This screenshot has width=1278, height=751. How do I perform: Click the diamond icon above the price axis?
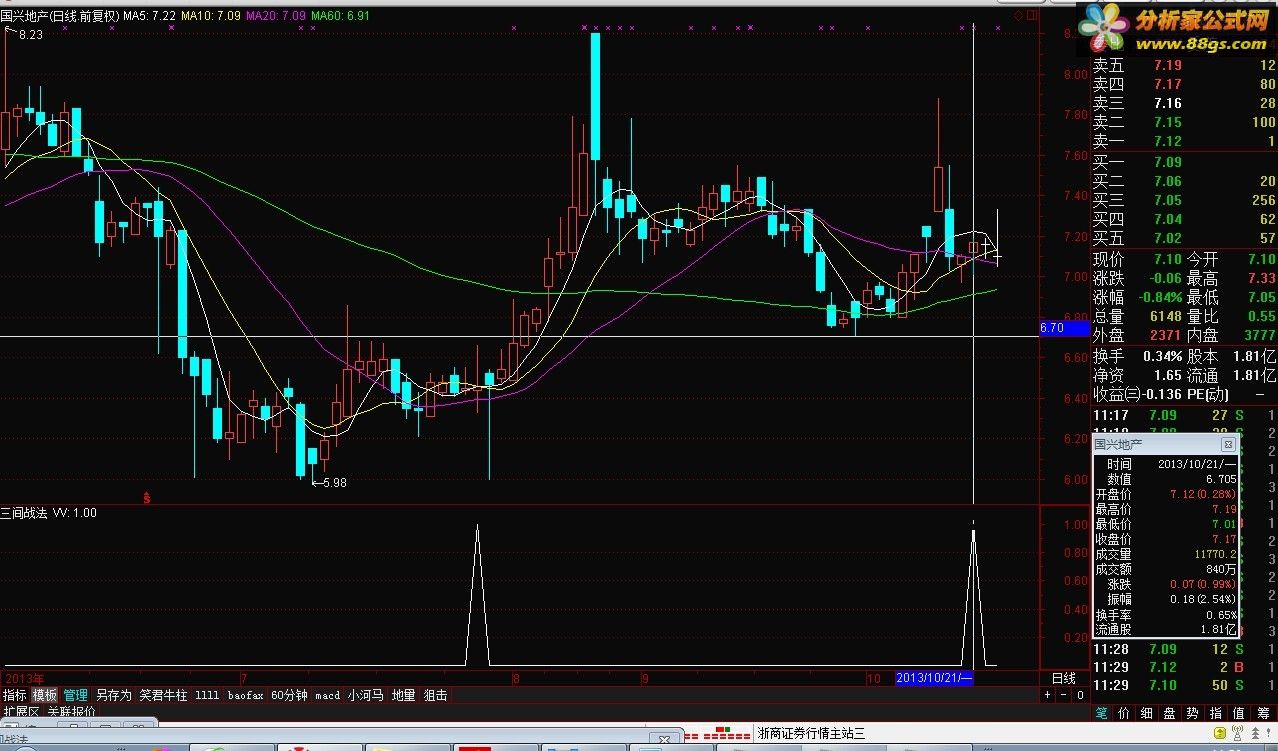tap(1019, 16)
